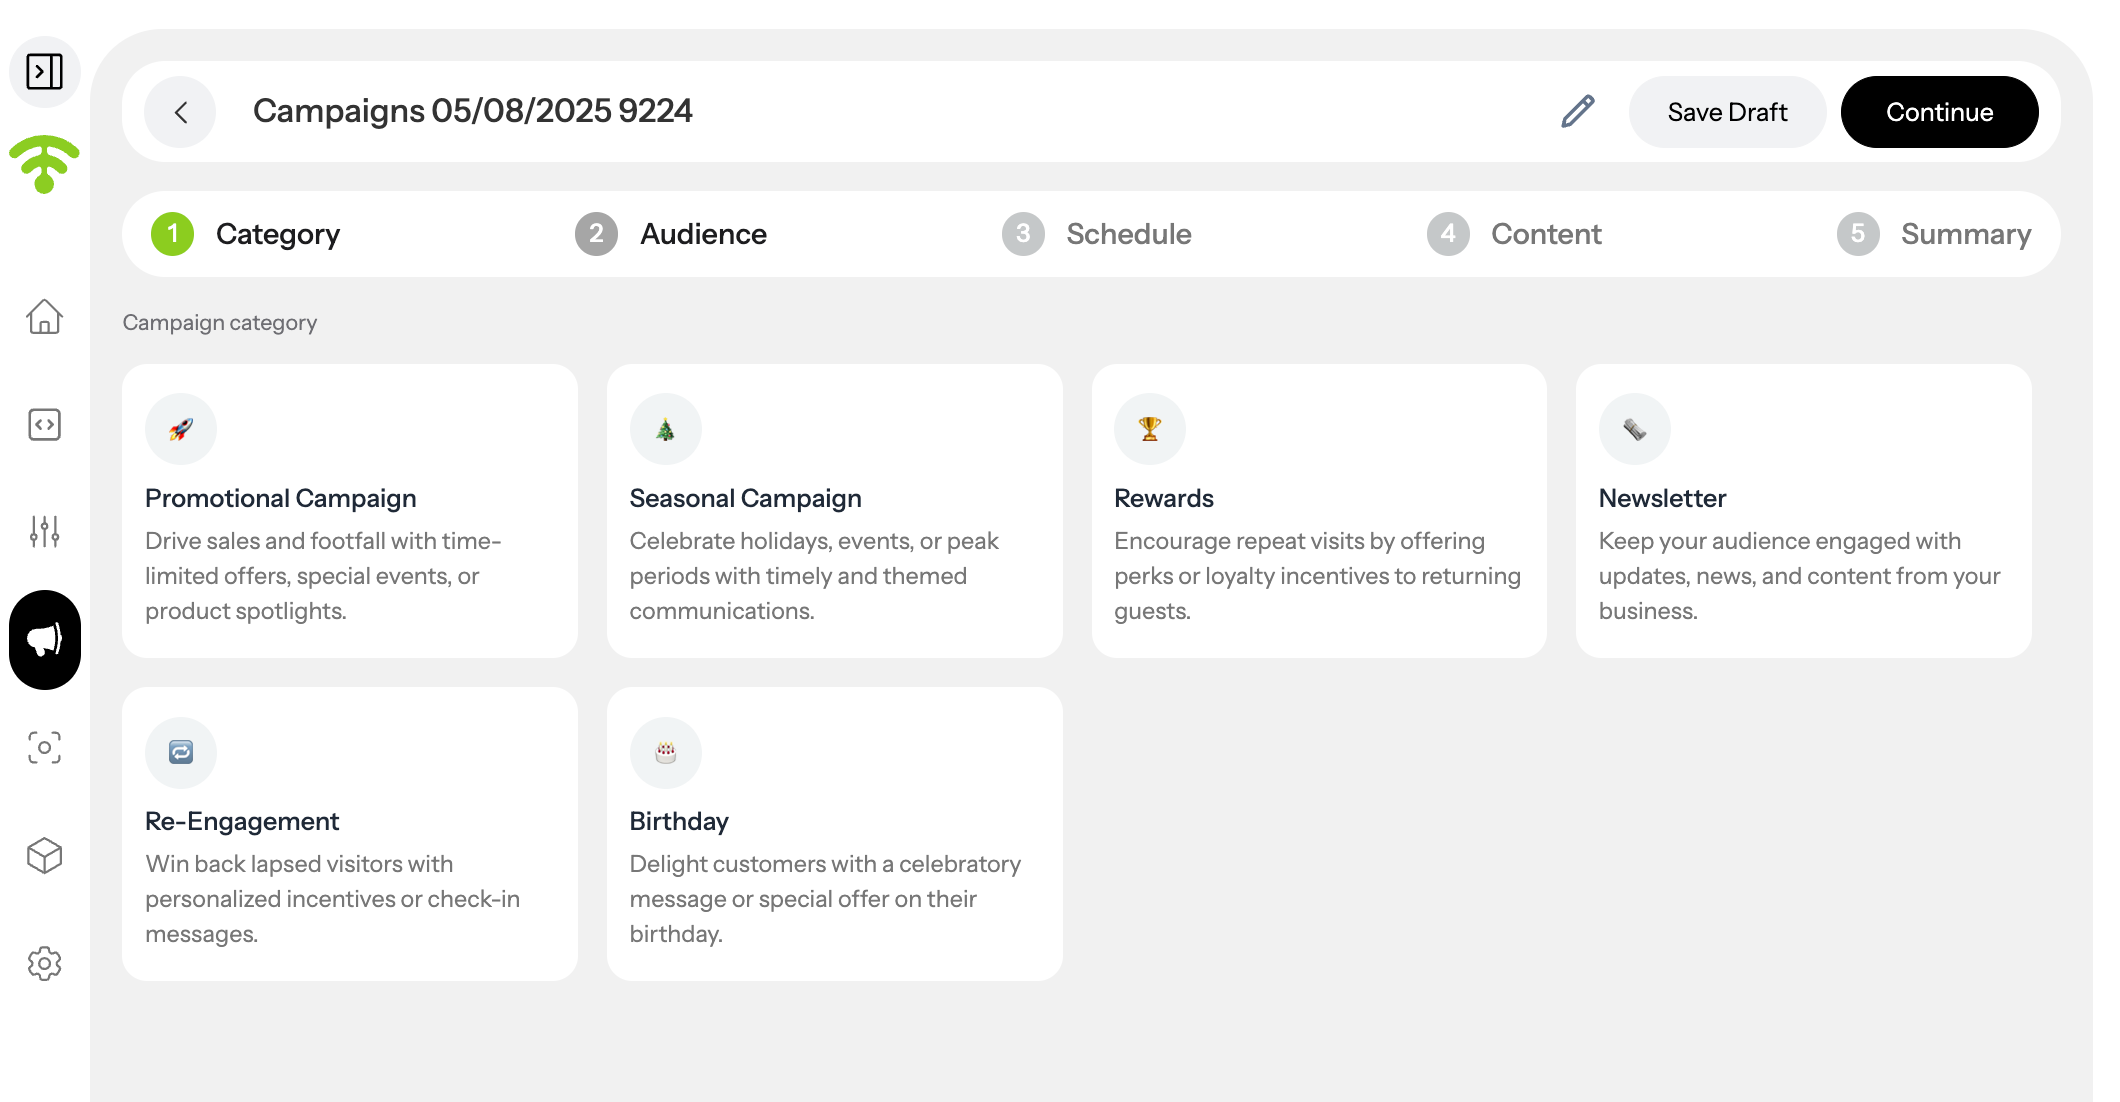Go to the Summary step
This screenshot has height=1102, width=2120.
[x=1934, y=234]
